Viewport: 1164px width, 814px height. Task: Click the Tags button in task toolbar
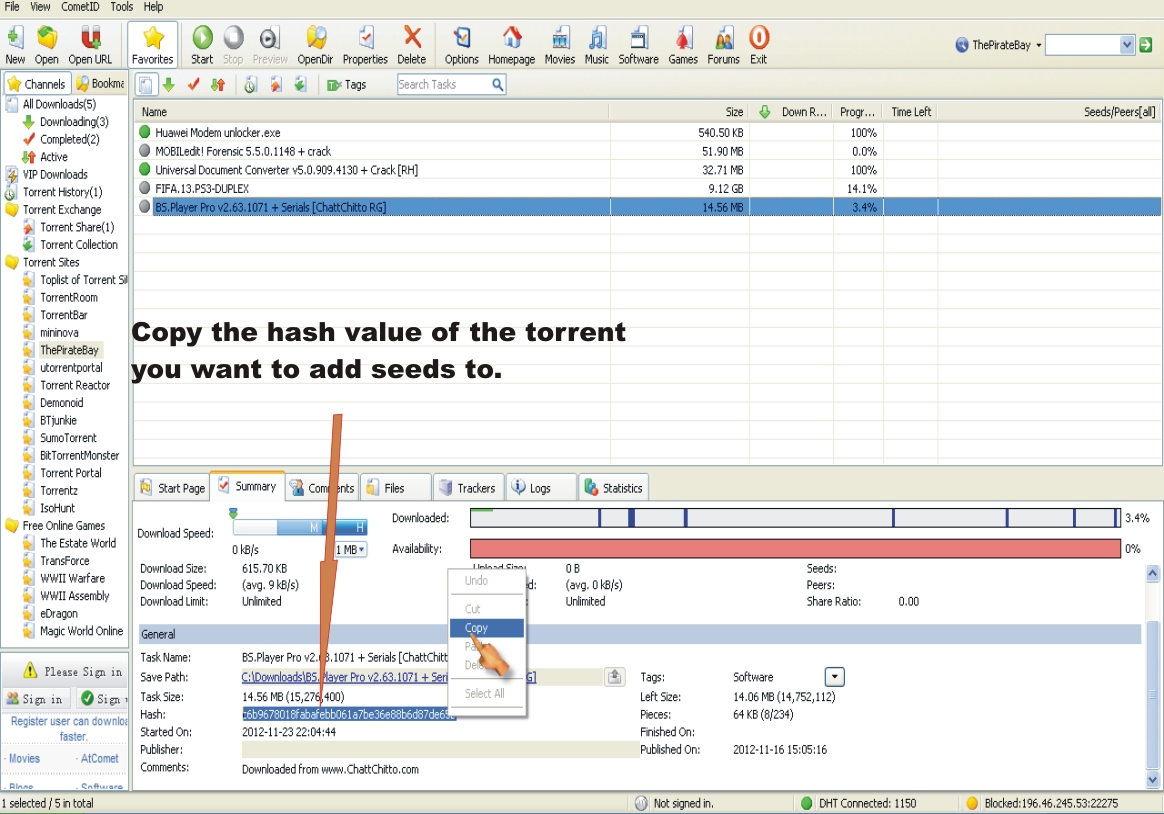[x=347, y=85]
